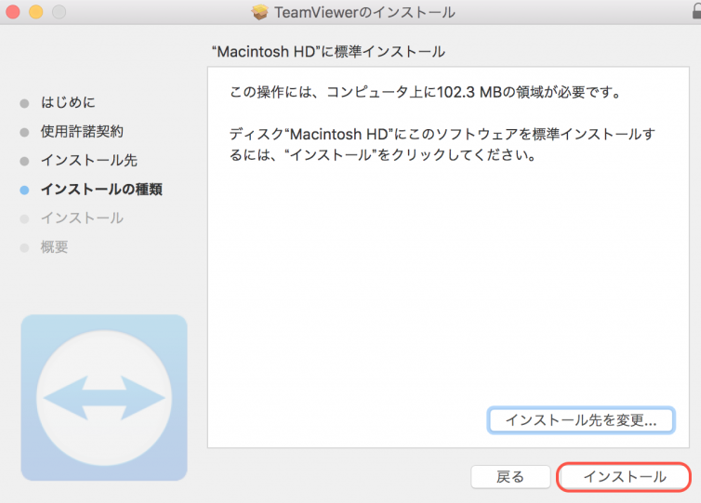Select the インストールの種類 step
This screenshot has width=701, height=503.
tap(101, 190)
